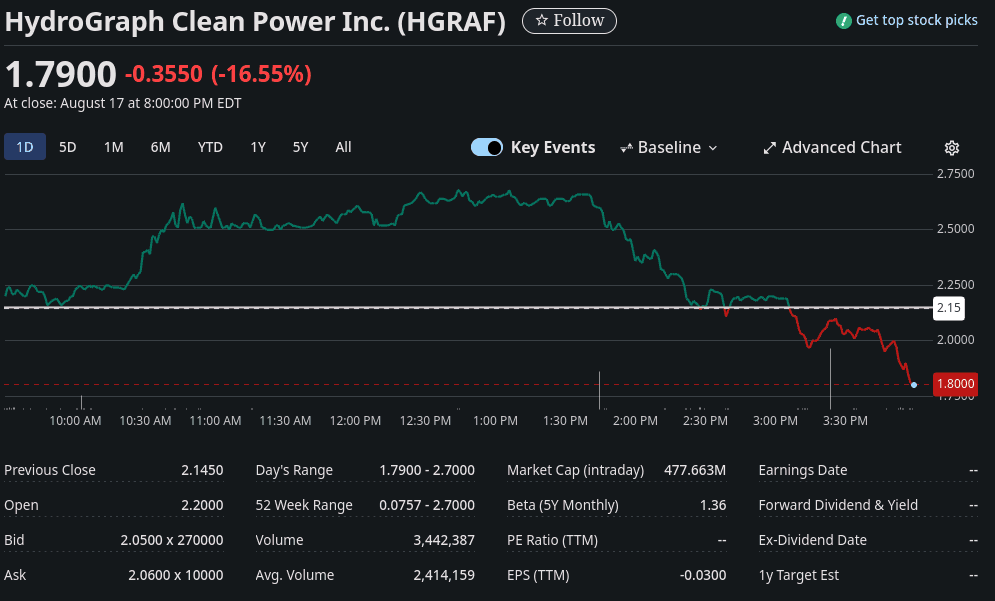
Task: Select the 1D time range tab
Action: click(25, 148)
